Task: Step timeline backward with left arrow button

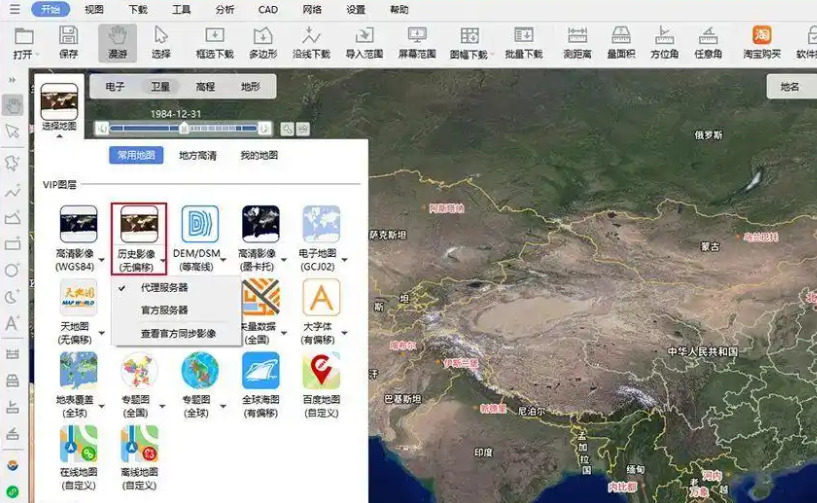Action: coord(102,128)
